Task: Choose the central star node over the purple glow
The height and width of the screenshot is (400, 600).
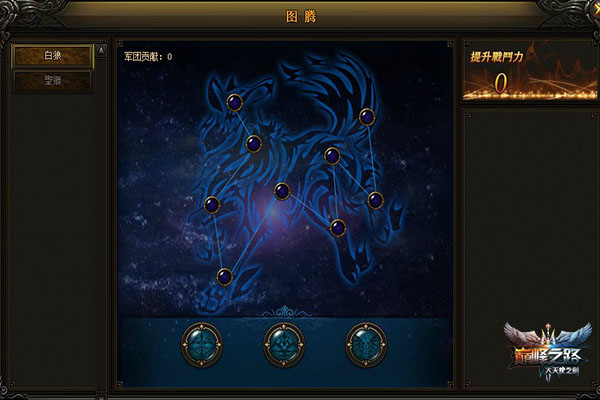Action: 282,191
